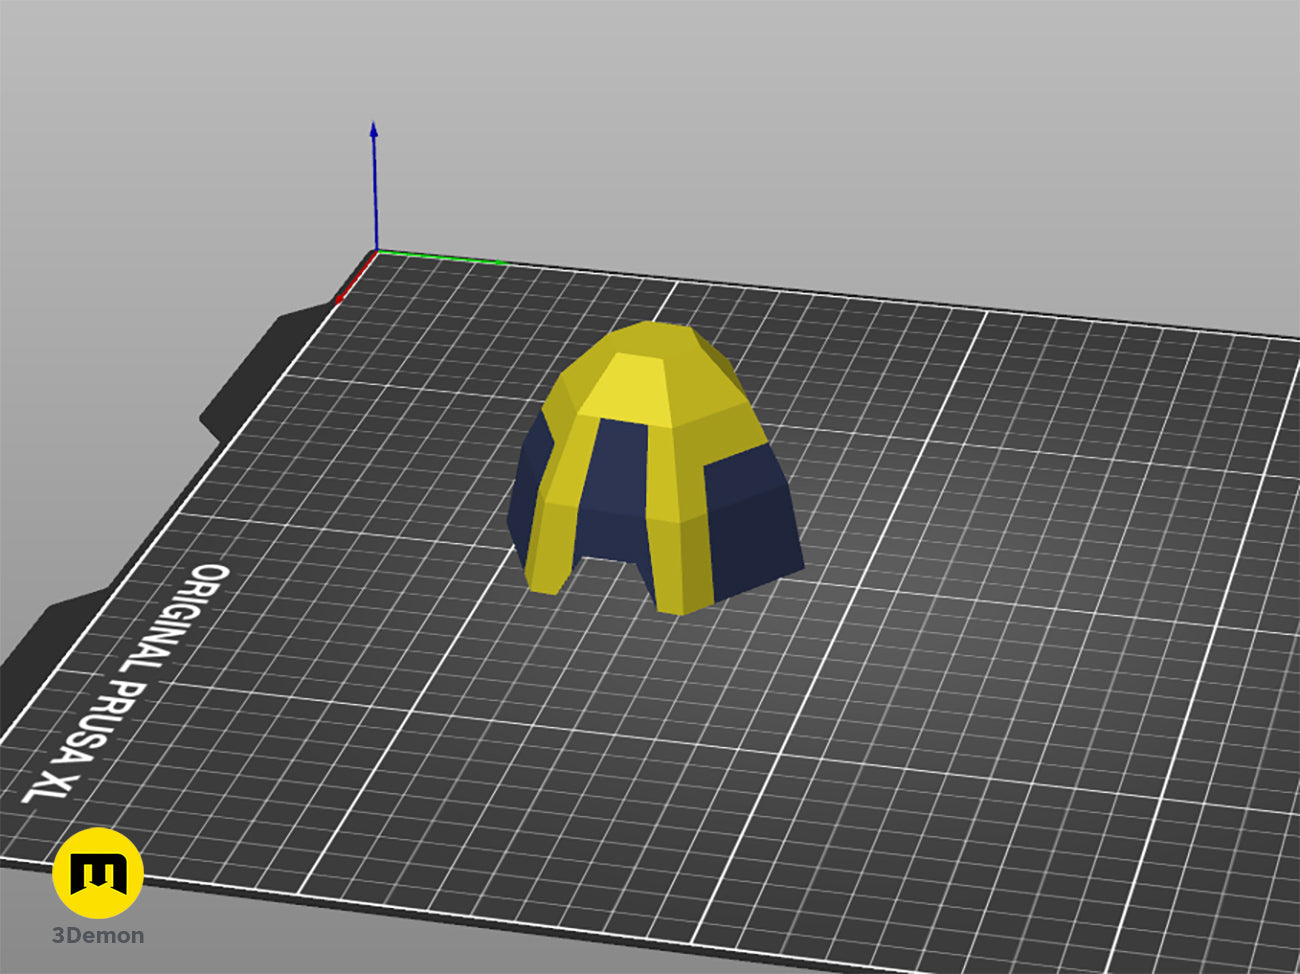Screen dimensions: 1300x974
Task: Select the yellow and navy helmet model
Action: click(x=656, y=468)
